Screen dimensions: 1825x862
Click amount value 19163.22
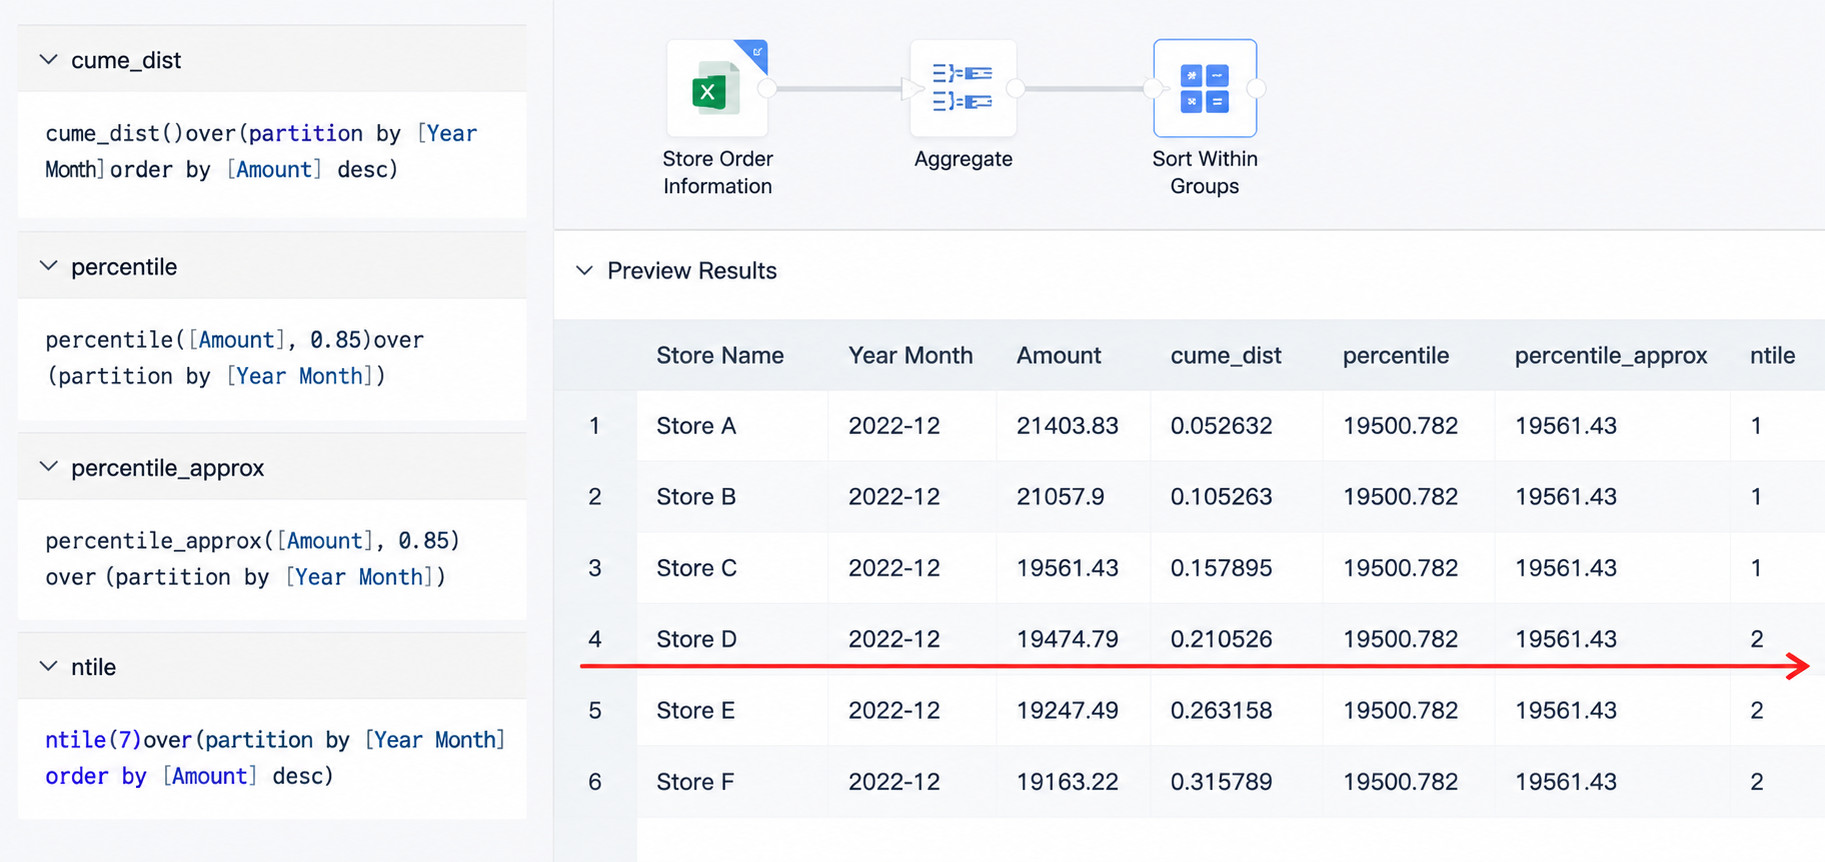[x=1067, y=782]
